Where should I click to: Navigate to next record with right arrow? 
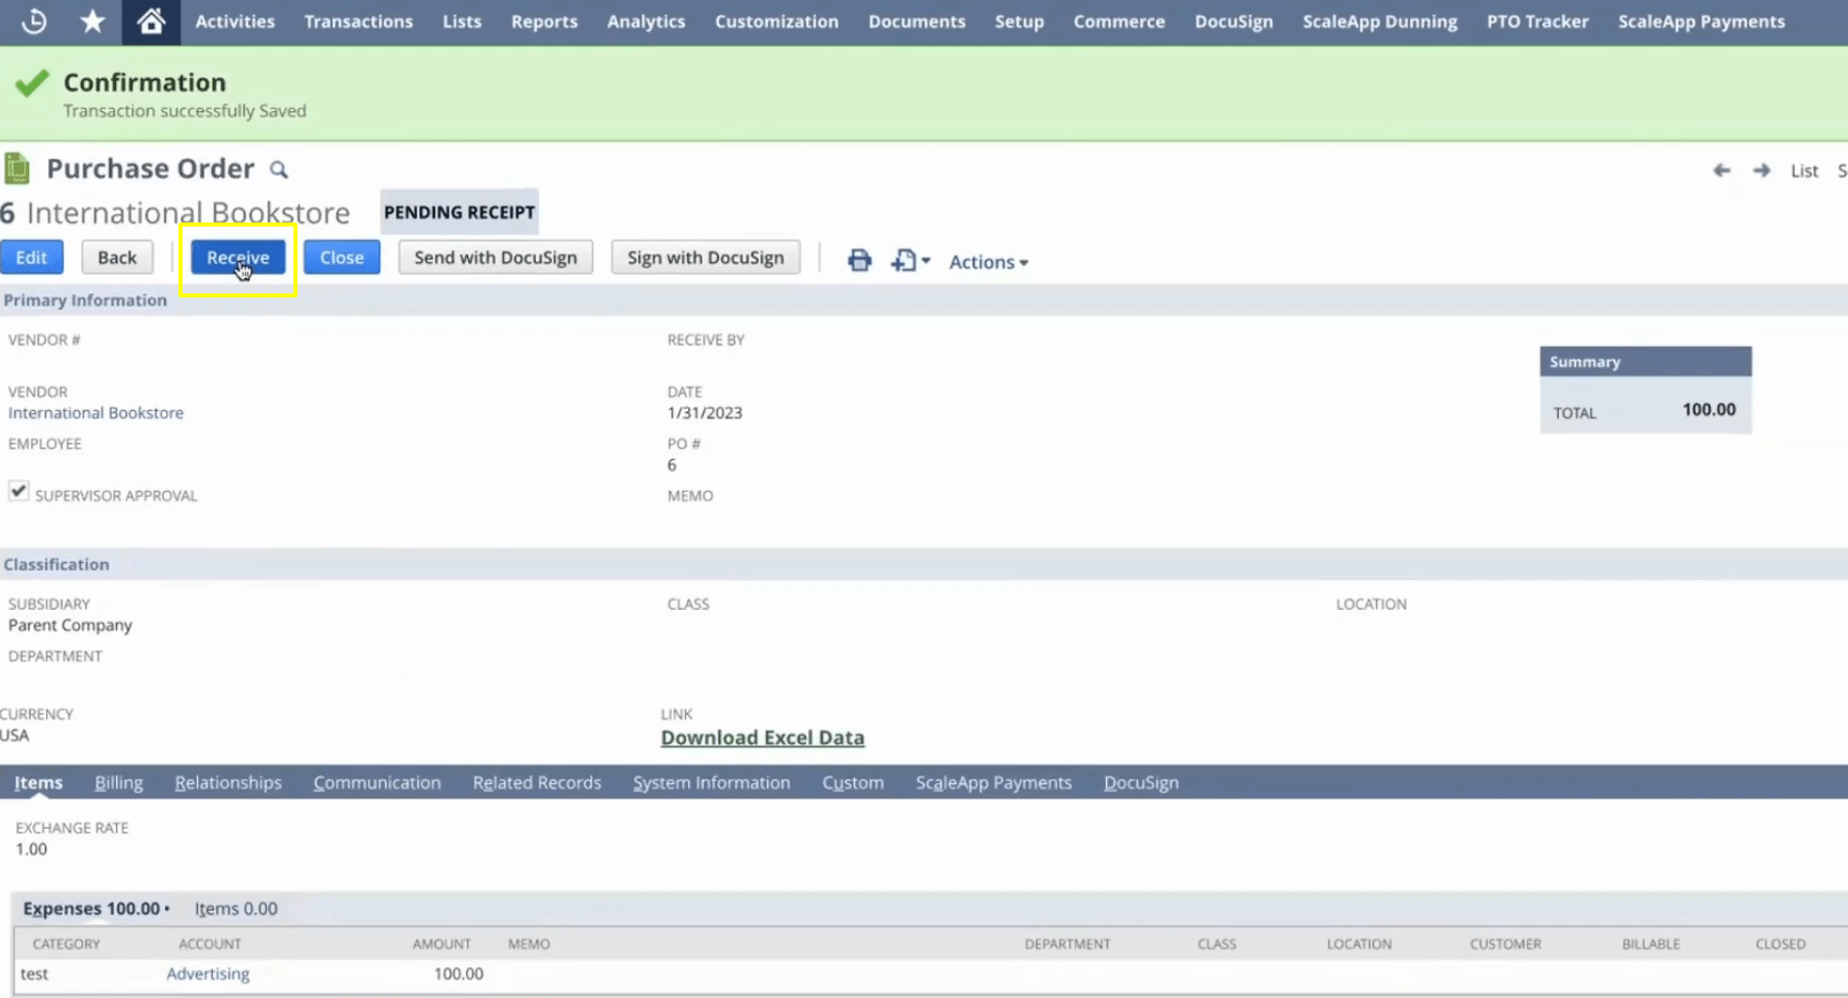[1762, 170]
